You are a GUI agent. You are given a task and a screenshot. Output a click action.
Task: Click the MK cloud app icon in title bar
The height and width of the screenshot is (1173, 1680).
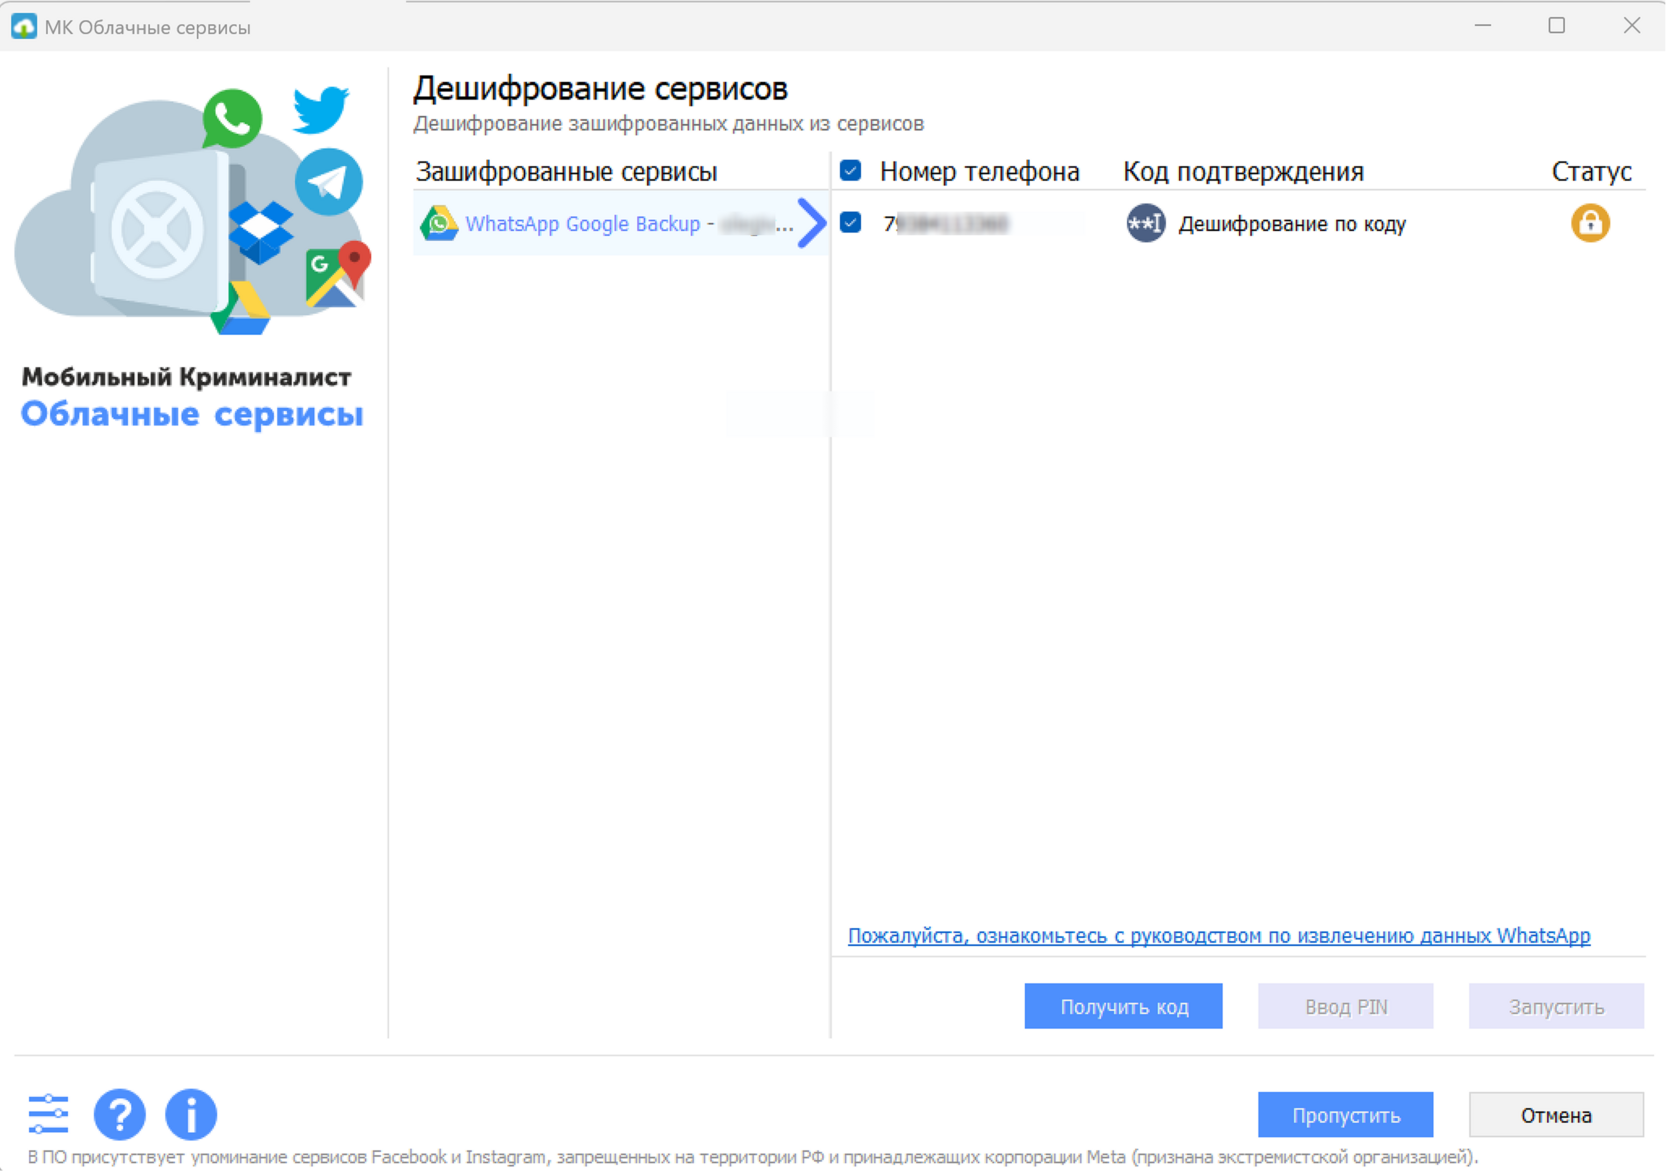[x=24, y=26]
